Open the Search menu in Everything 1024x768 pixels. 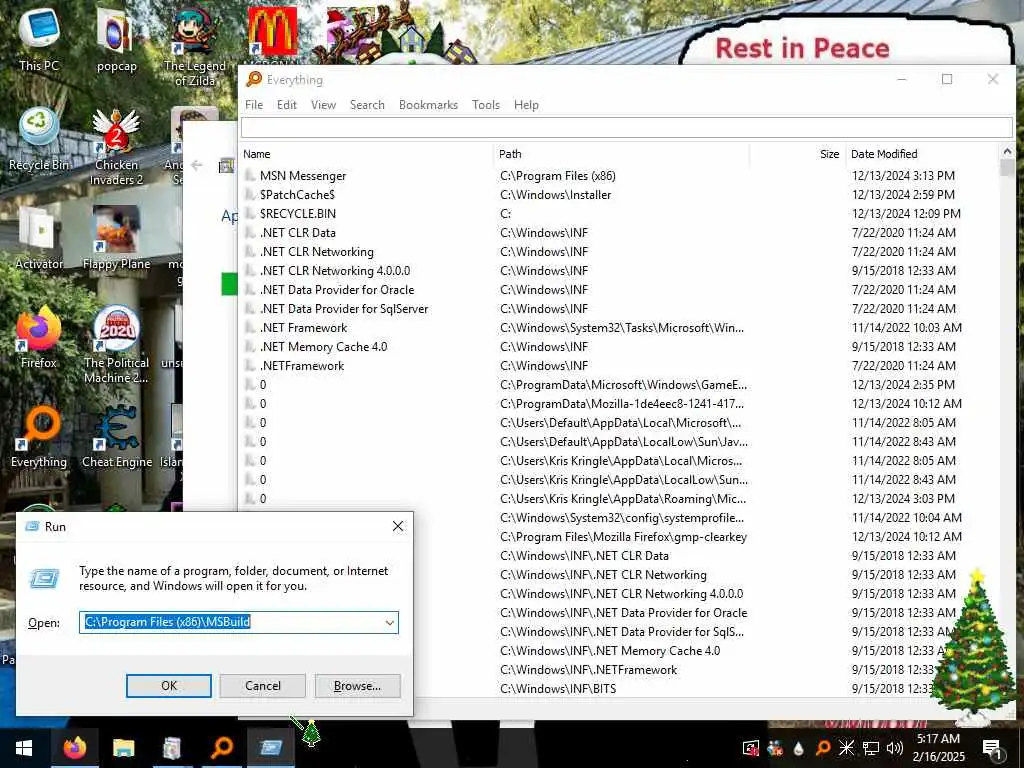click(367, 104)
